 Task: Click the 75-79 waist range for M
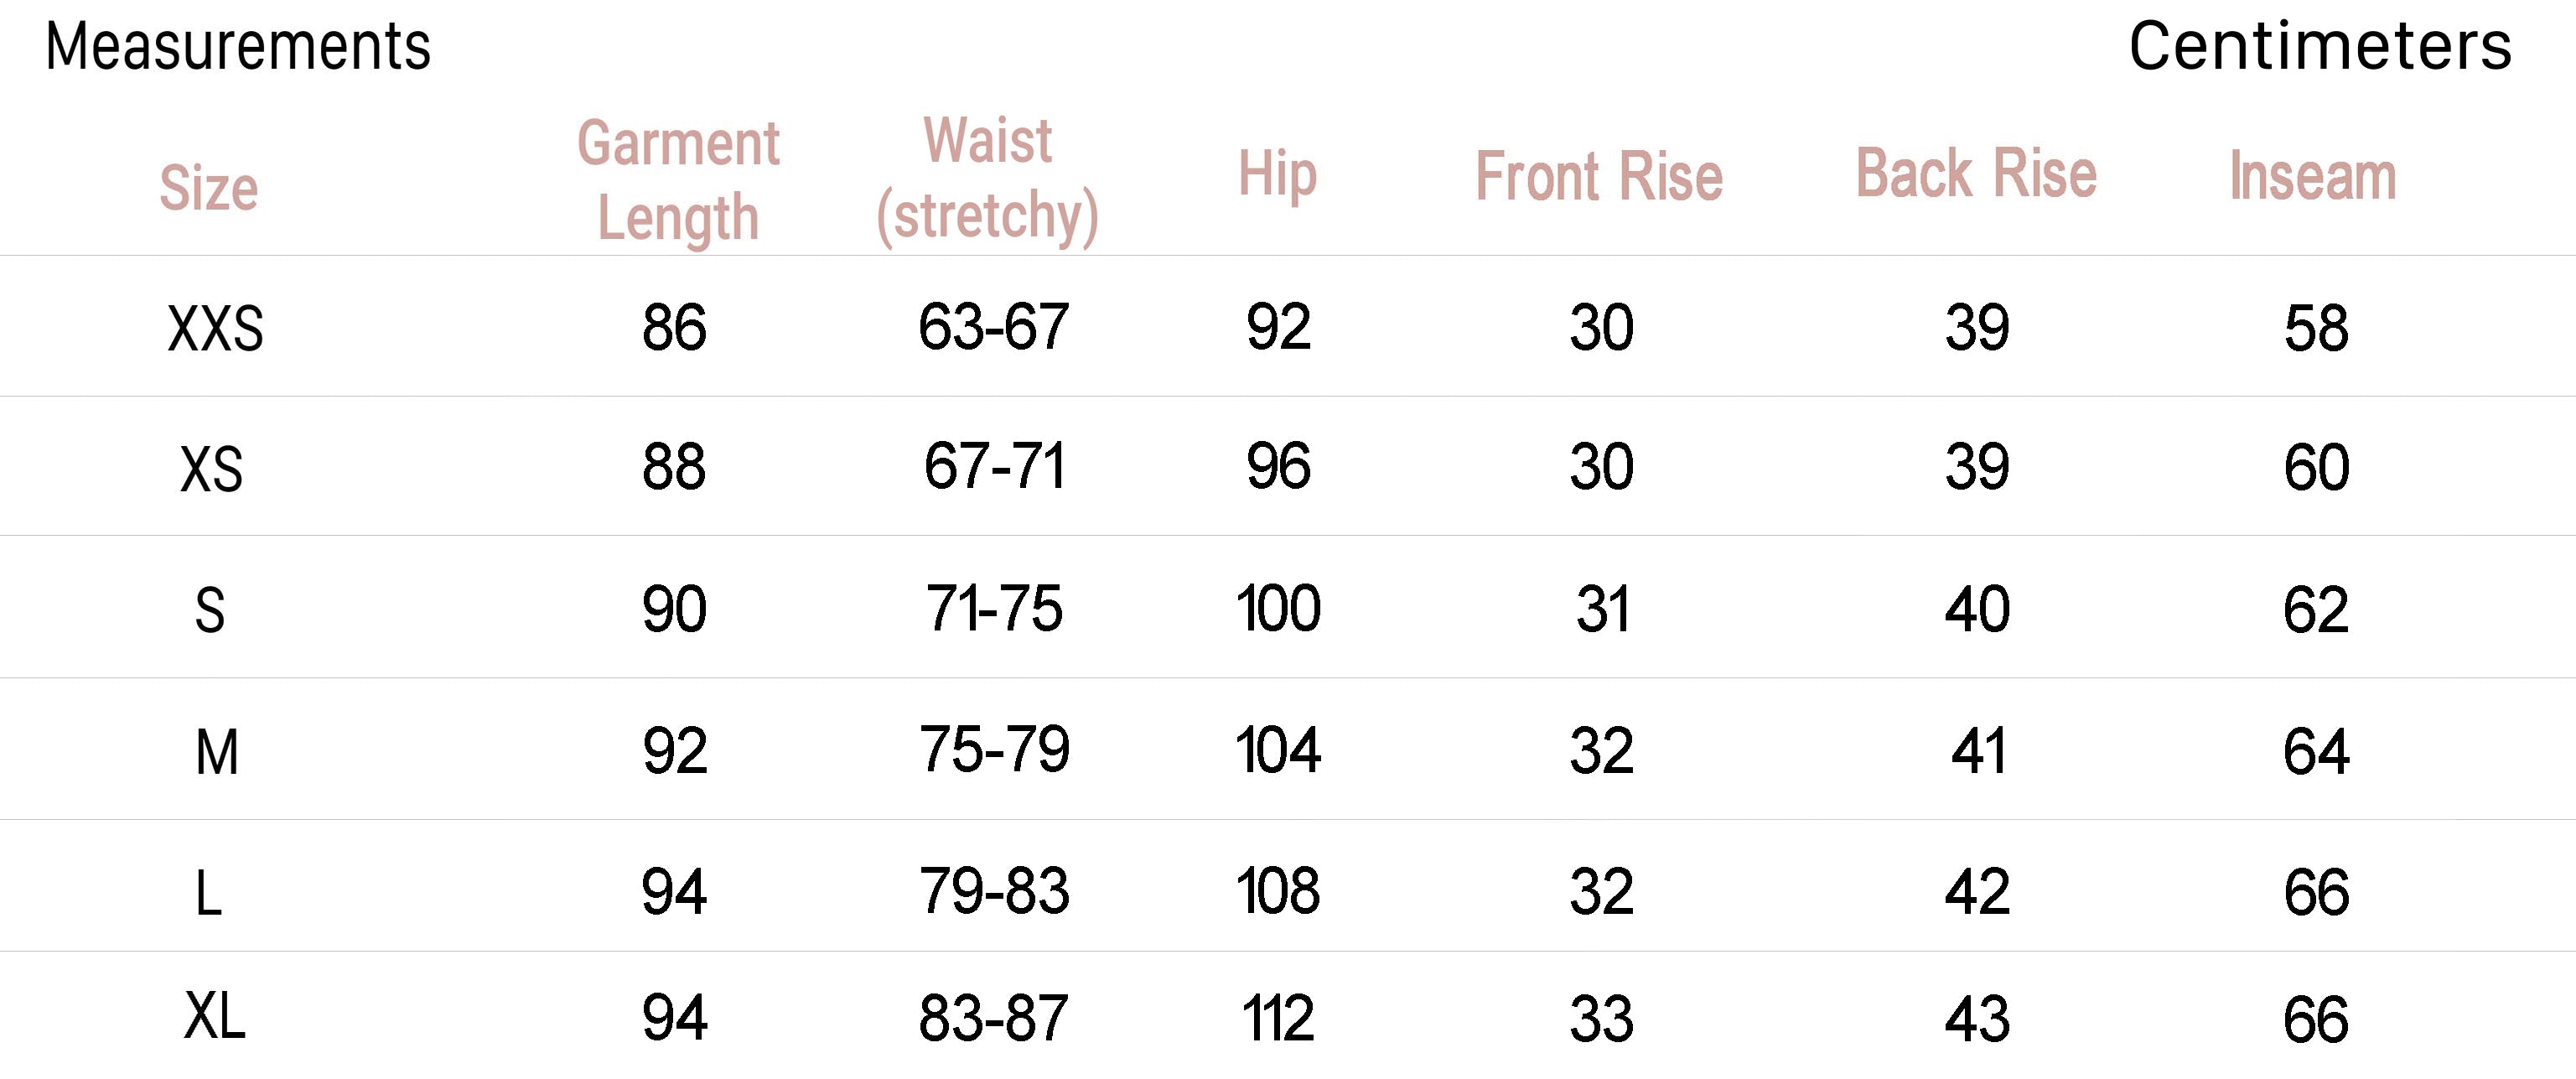click(x=994, y=750)
